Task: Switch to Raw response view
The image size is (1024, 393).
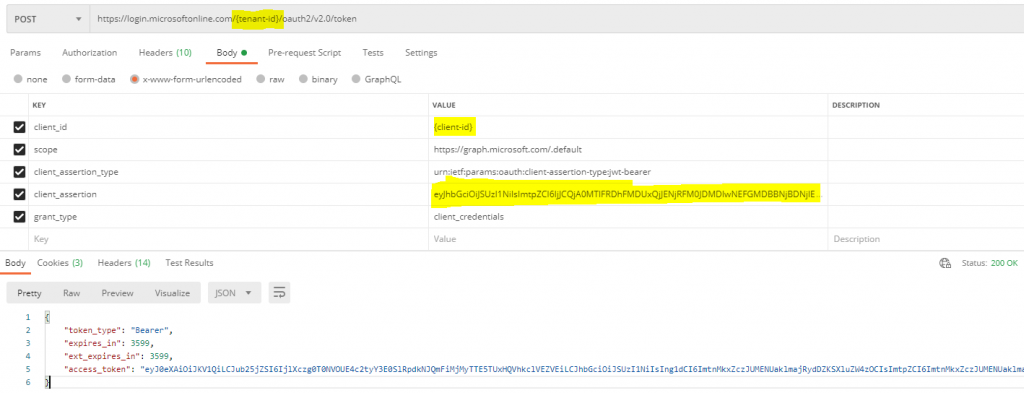Action: coord(71,293)
